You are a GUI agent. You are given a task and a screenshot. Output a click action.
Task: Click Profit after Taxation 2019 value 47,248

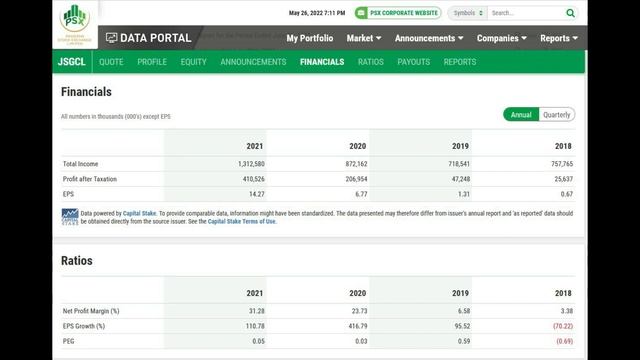coord(461,179)
